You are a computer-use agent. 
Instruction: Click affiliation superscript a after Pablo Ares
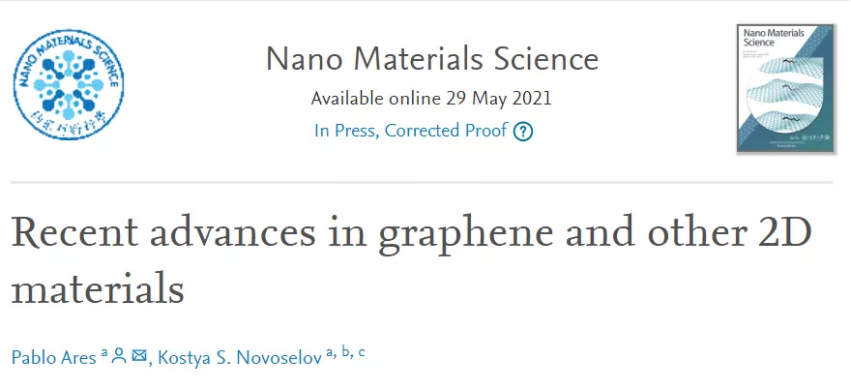pos(104,353)
